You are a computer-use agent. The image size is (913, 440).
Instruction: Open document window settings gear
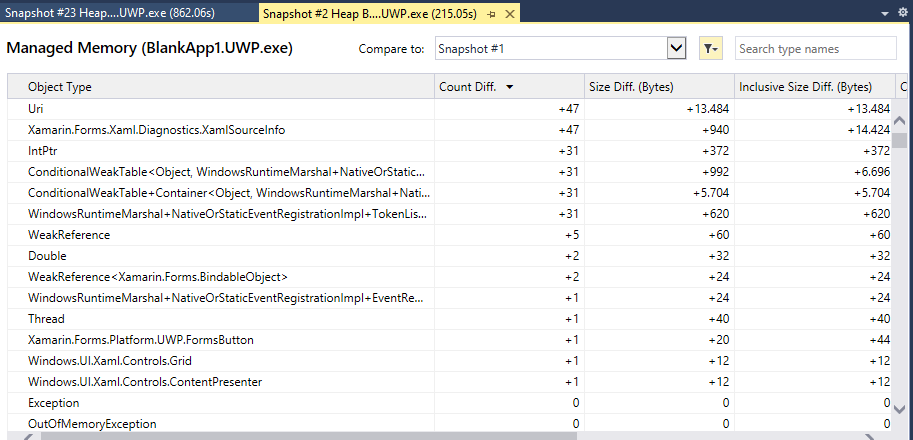[x=903, y=13]
